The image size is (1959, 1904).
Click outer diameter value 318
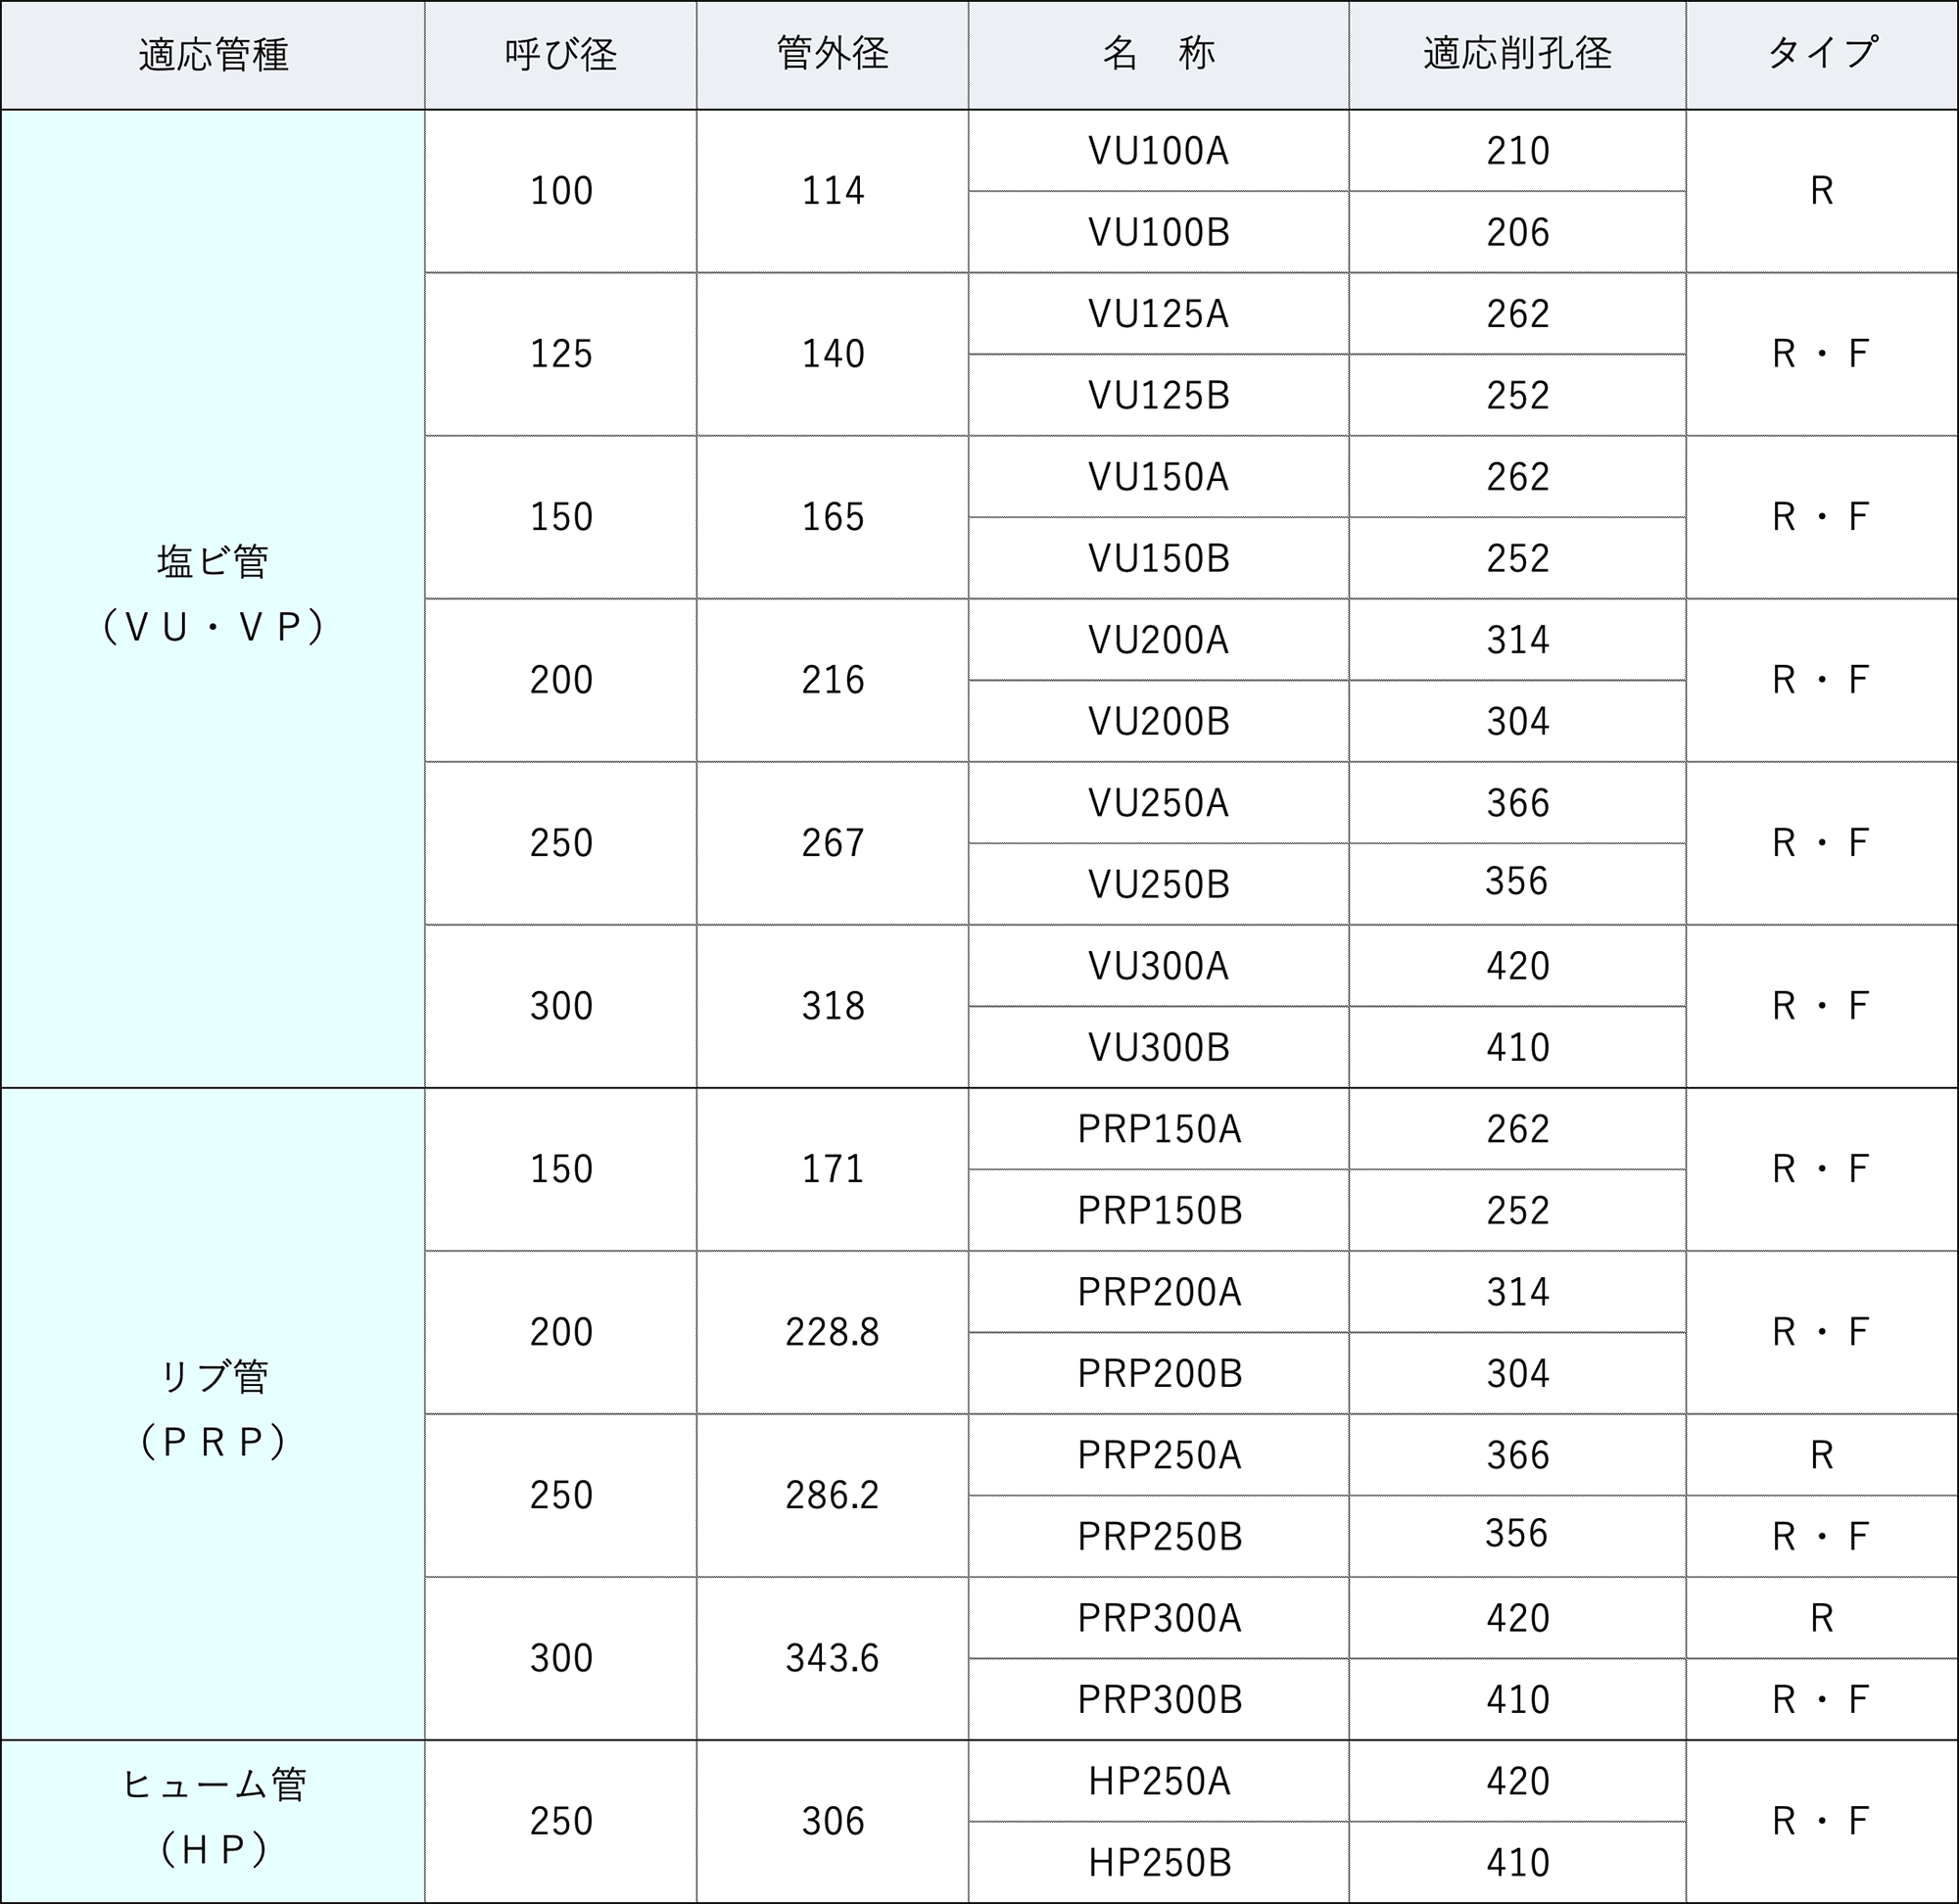click(833, 1006)
